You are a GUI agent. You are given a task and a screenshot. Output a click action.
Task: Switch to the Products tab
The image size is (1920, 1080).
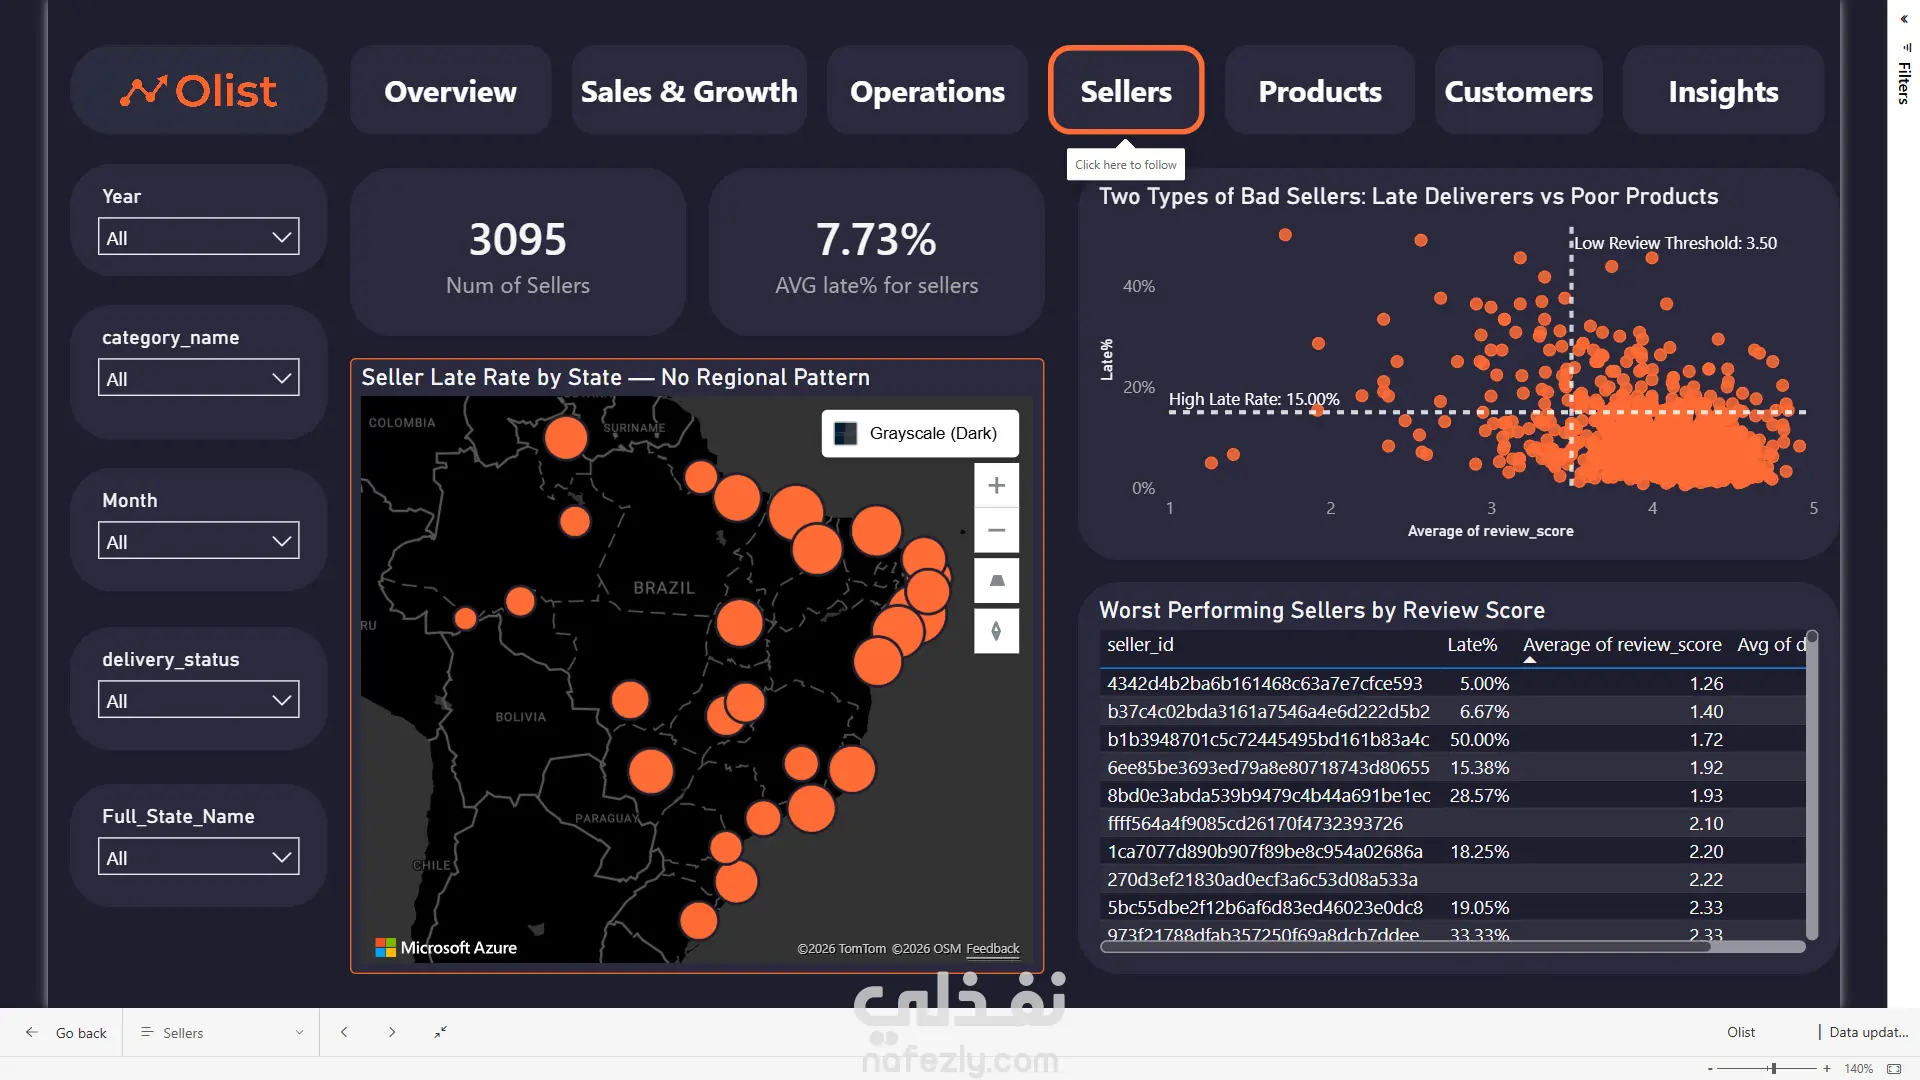click(x=1319, y=91)
